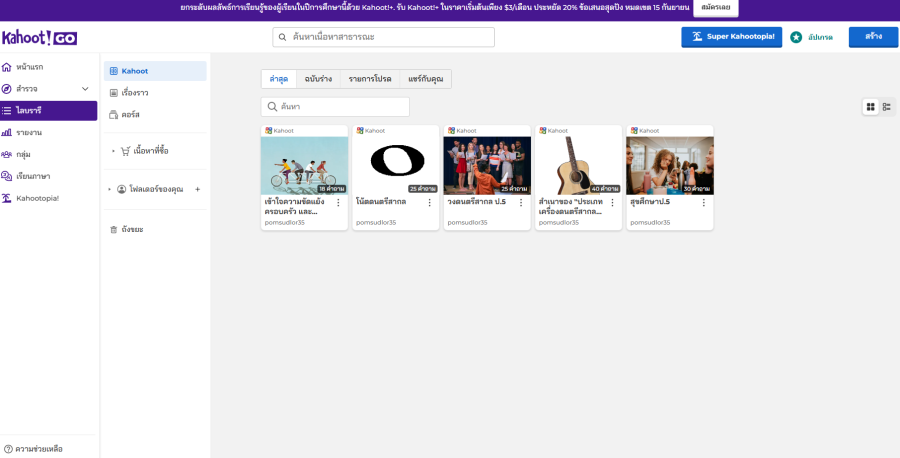Open options menu for สุขศึกษาป.5 card
The height and width of the screenshot is (458, 900).
(704, 203)
